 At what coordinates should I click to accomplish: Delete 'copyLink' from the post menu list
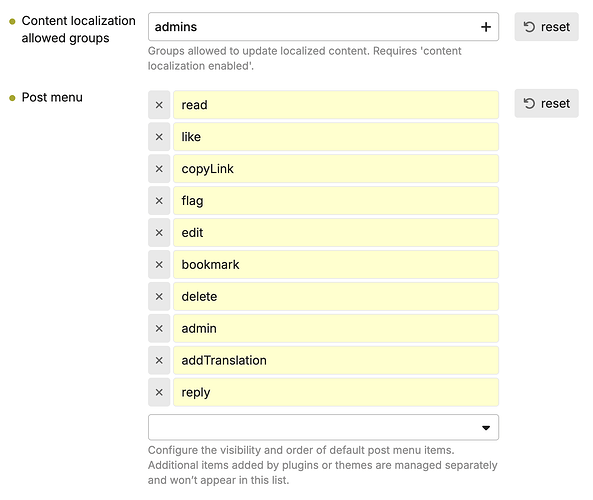click(x=159, y=169)
